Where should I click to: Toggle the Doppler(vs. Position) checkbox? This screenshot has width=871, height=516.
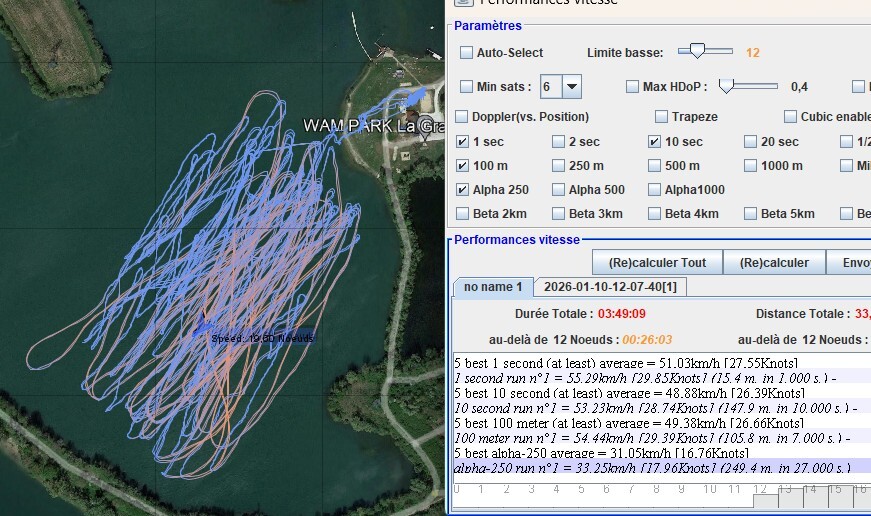pos(462,117)
